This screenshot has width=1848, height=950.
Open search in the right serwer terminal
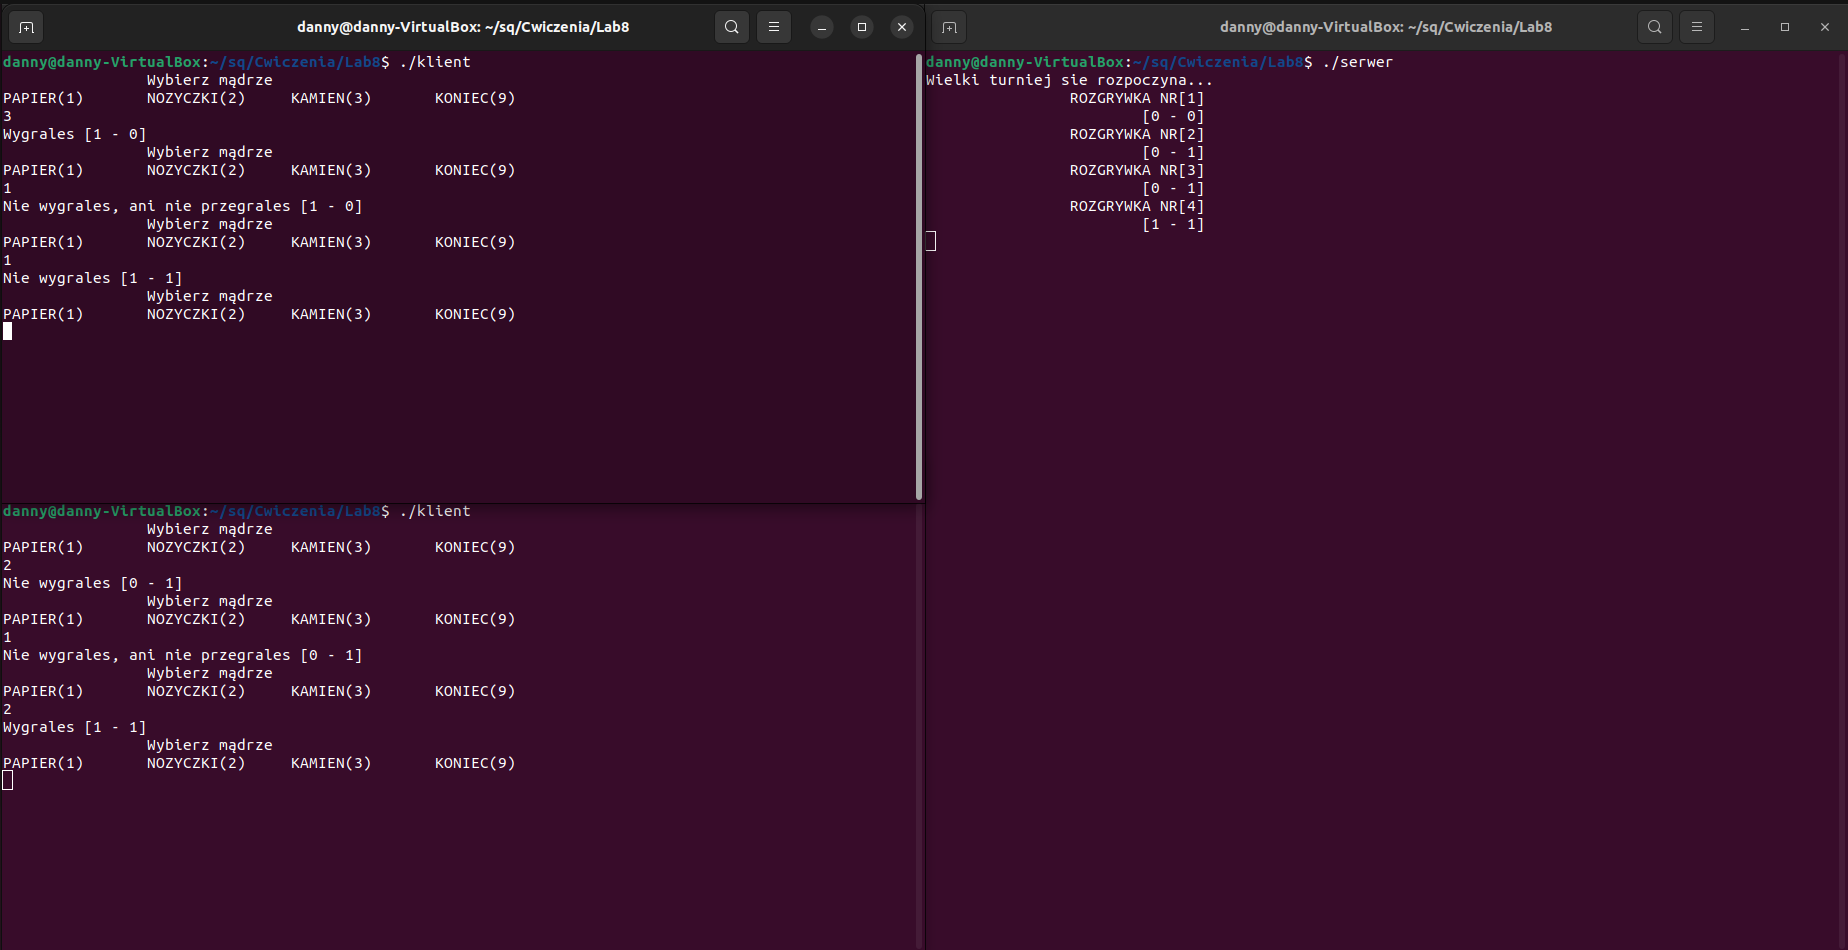(1655, 27)
